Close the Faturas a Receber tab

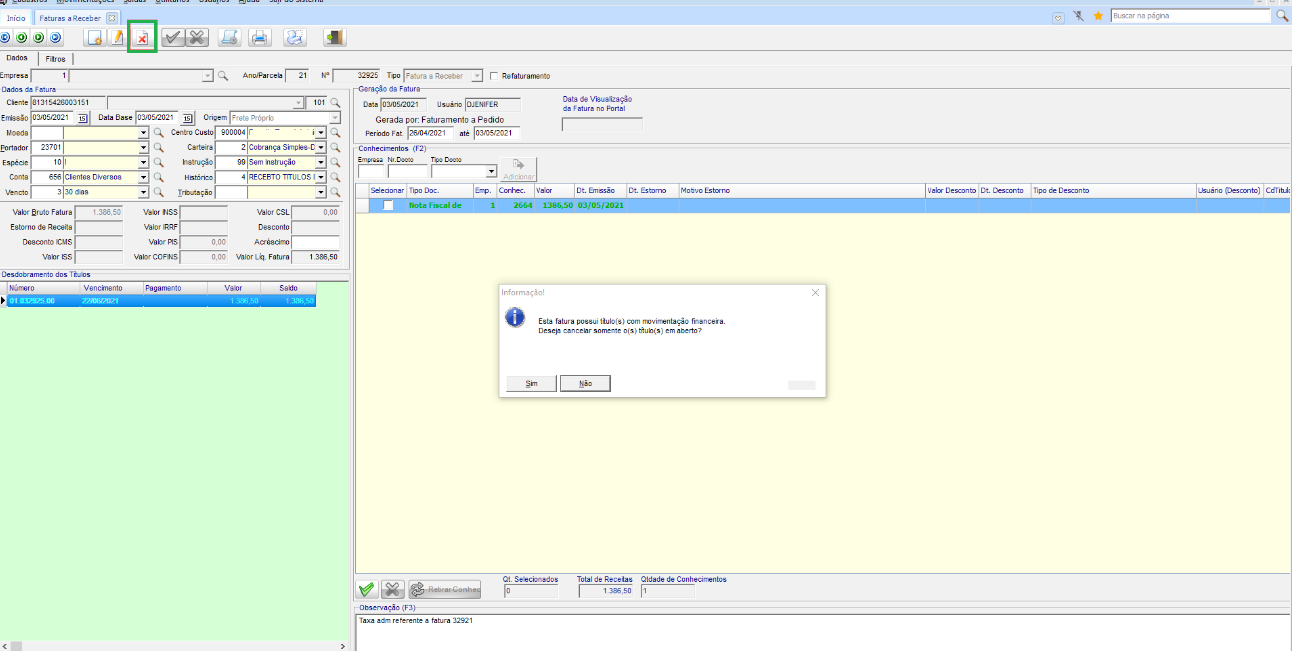pyautogui.click(x=112, y=18)
